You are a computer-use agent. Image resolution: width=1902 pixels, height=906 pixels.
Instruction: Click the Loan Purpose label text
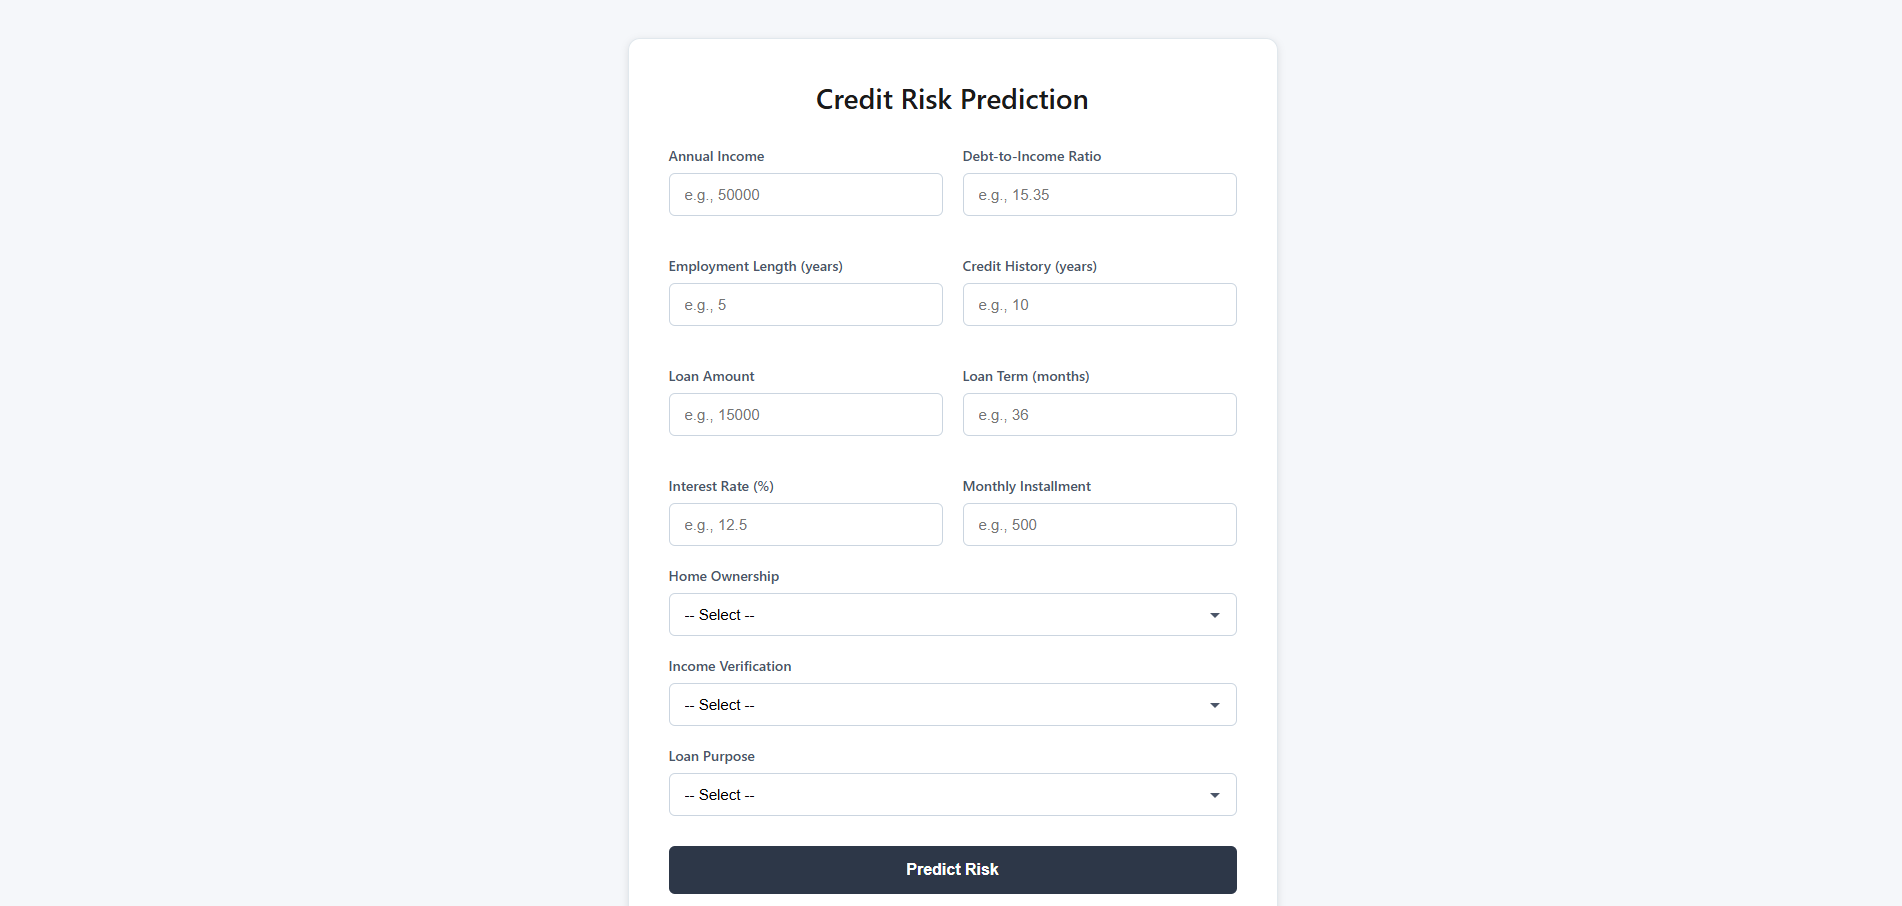point(711,756)
